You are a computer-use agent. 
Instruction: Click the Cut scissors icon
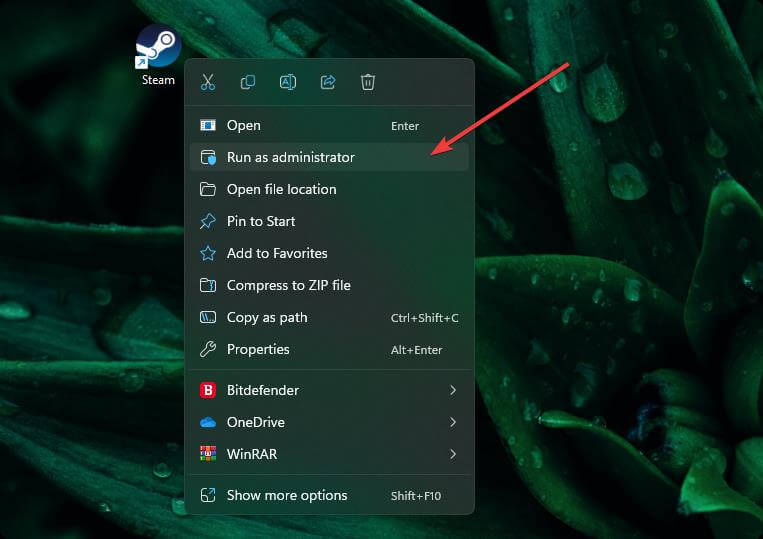208,82
